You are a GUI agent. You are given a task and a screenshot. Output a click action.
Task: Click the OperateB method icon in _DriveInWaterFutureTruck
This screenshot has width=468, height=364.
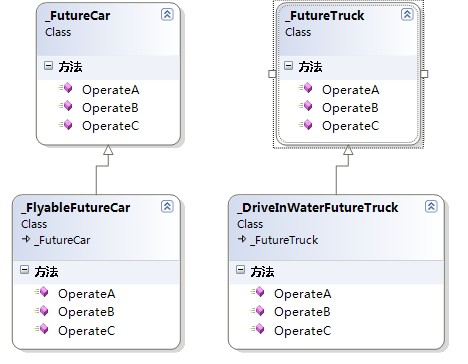click(x=258, y=311)
